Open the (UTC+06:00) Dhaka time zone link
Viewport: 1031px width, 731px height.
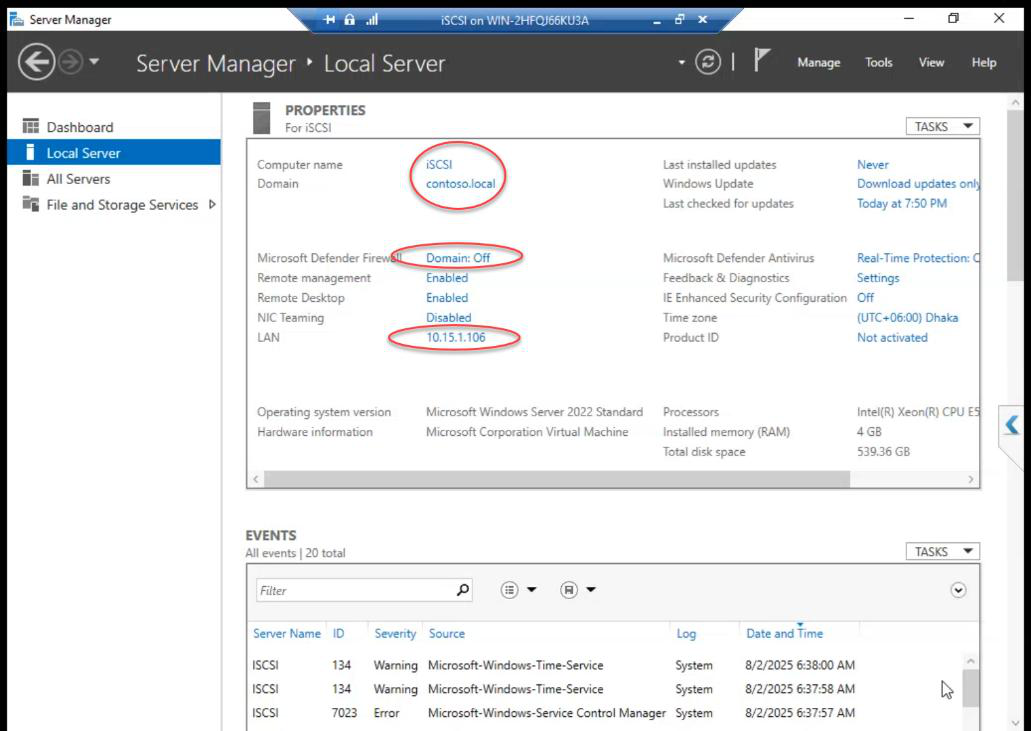coord(907,318)
